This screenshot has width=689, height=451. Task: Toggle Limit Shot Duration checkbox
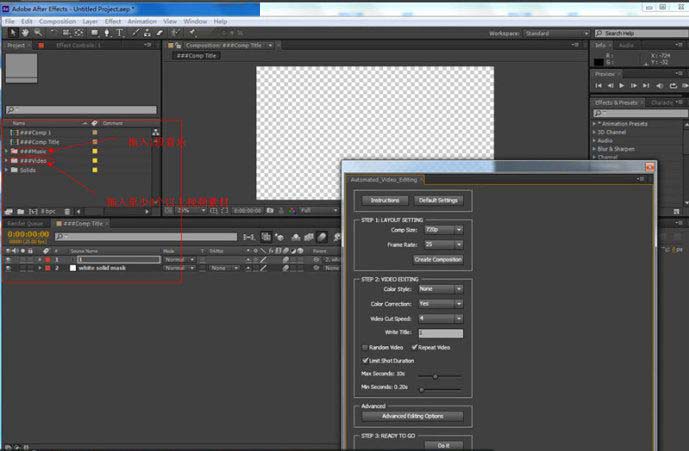[364, 360]
